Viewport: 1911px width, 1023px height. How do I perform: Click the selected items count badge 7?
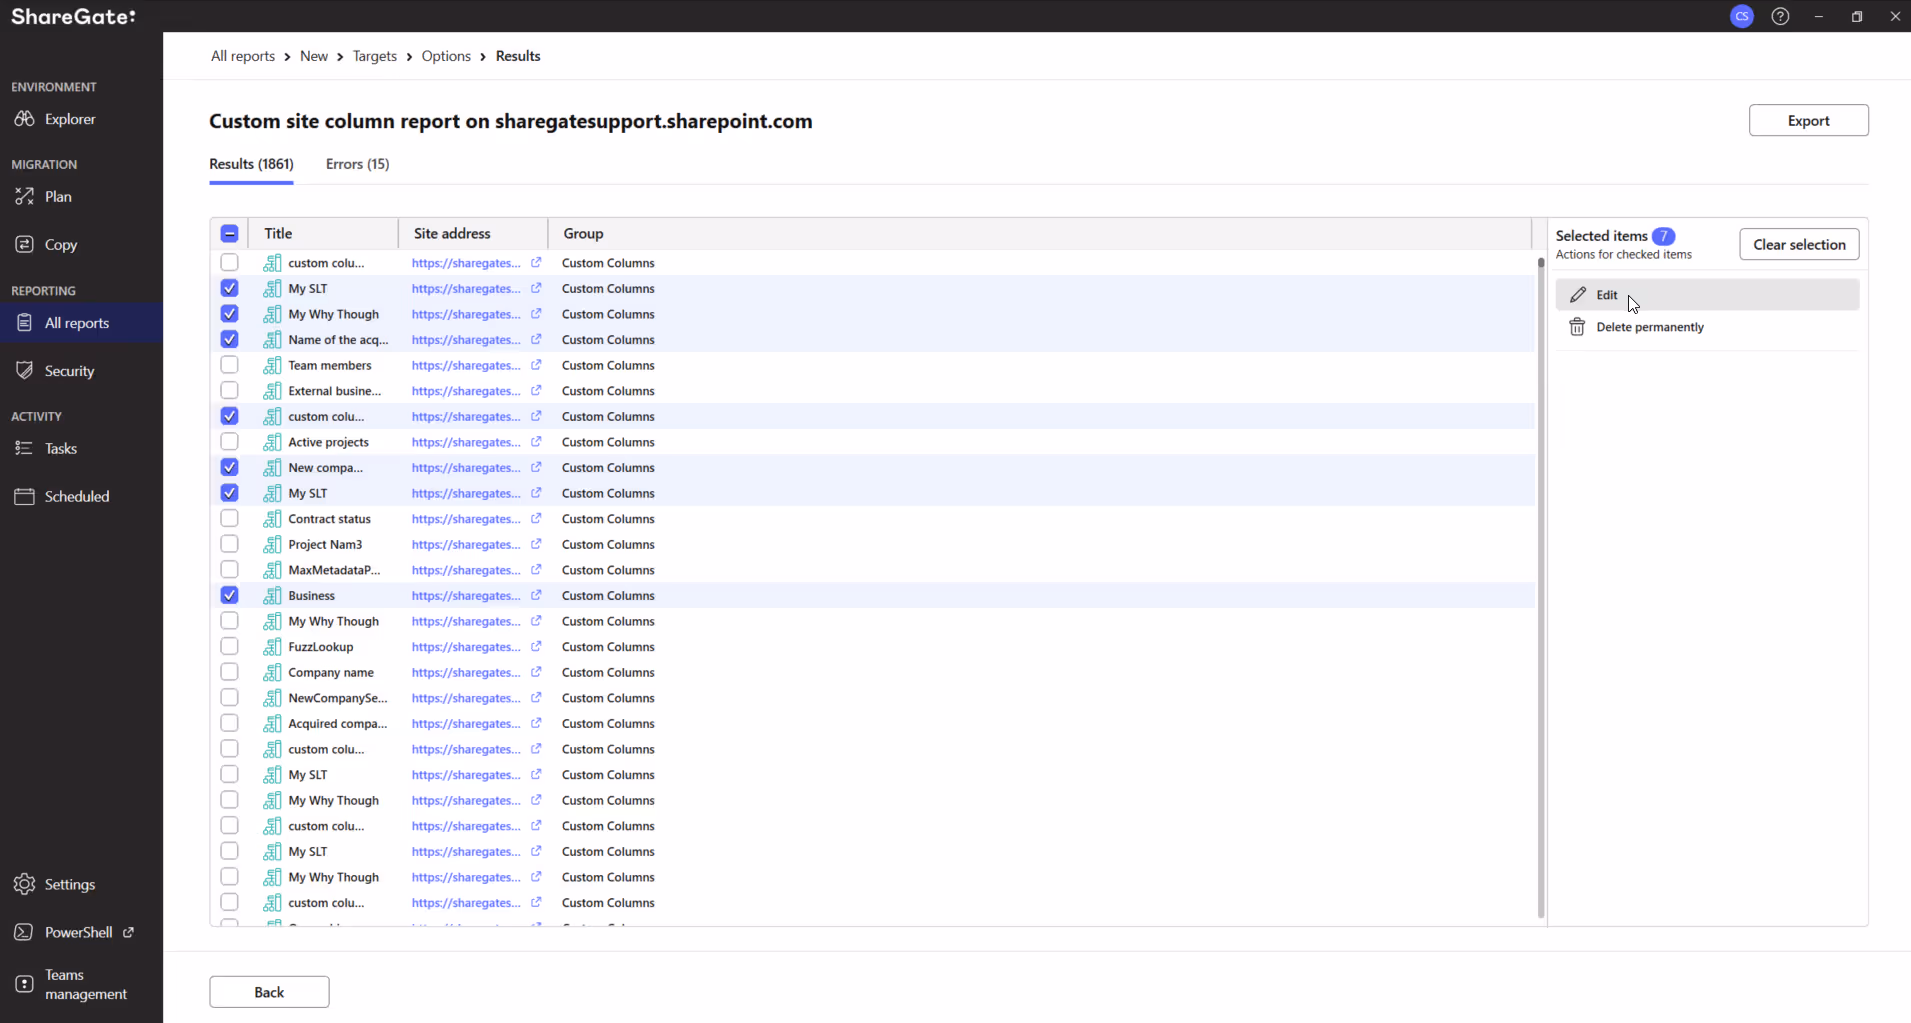point(1663,236)
